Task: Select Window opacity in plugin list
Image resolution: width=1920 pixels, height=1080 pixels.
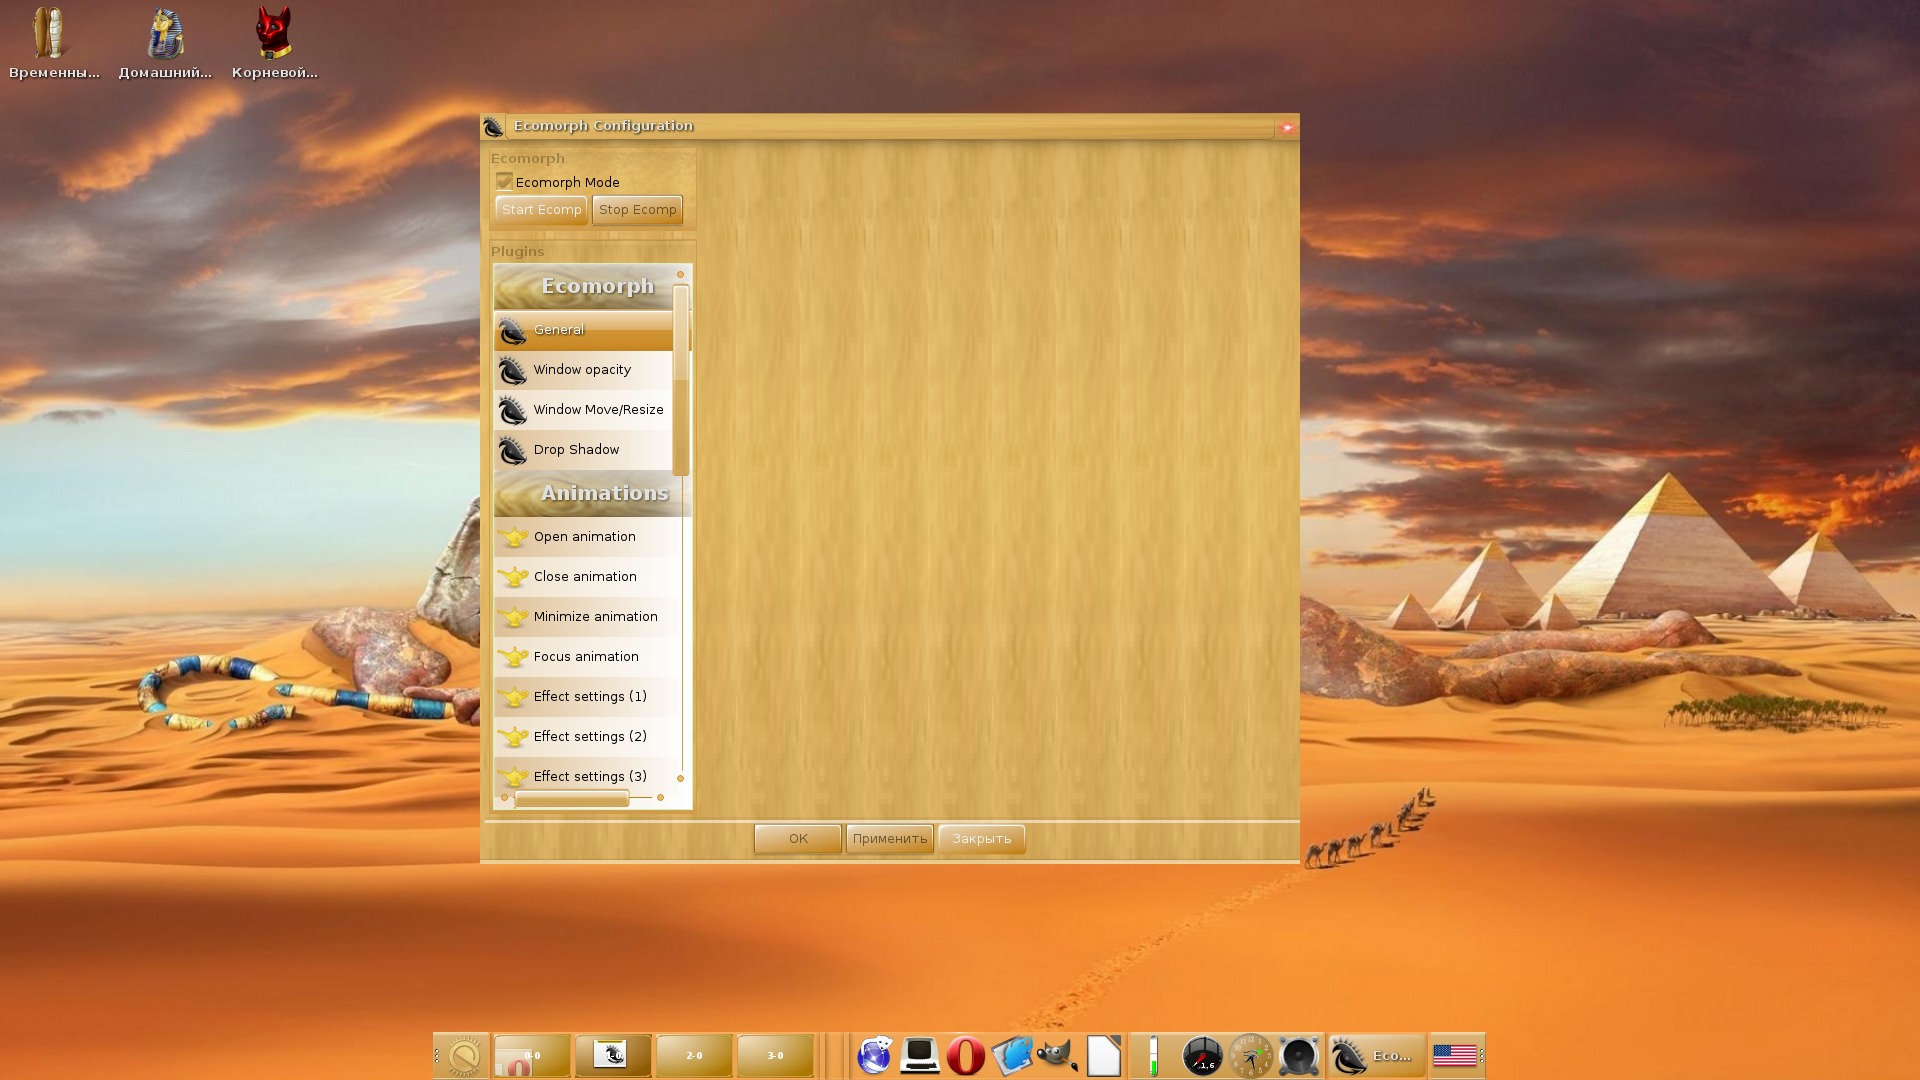Action: coord(583,370)
